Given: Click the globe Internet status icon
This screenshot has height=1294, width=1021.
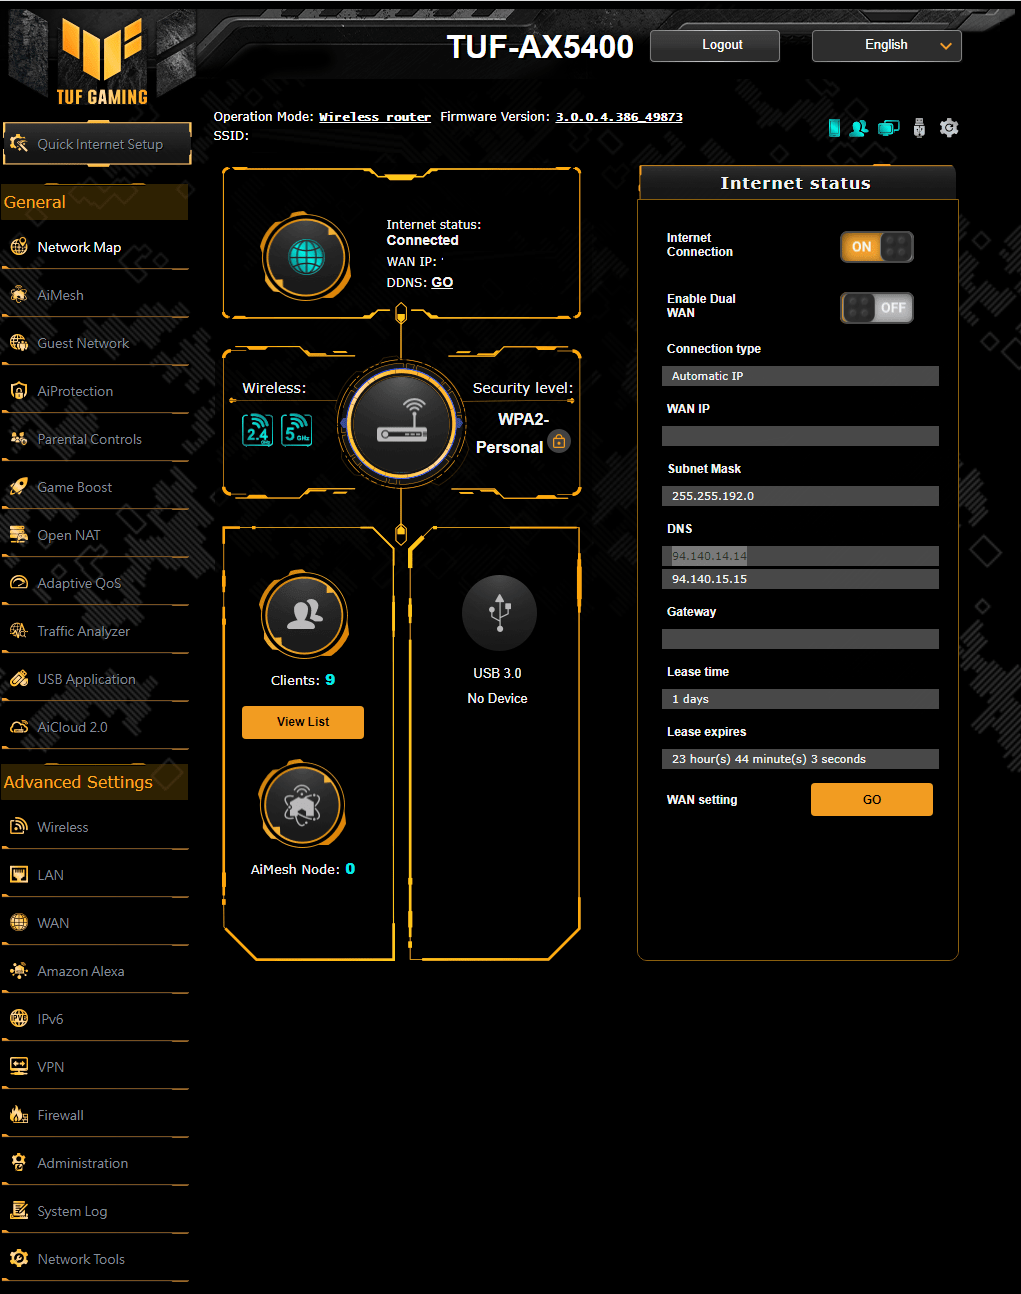Looking at the screenshot, I should click(x=306, y=257).
